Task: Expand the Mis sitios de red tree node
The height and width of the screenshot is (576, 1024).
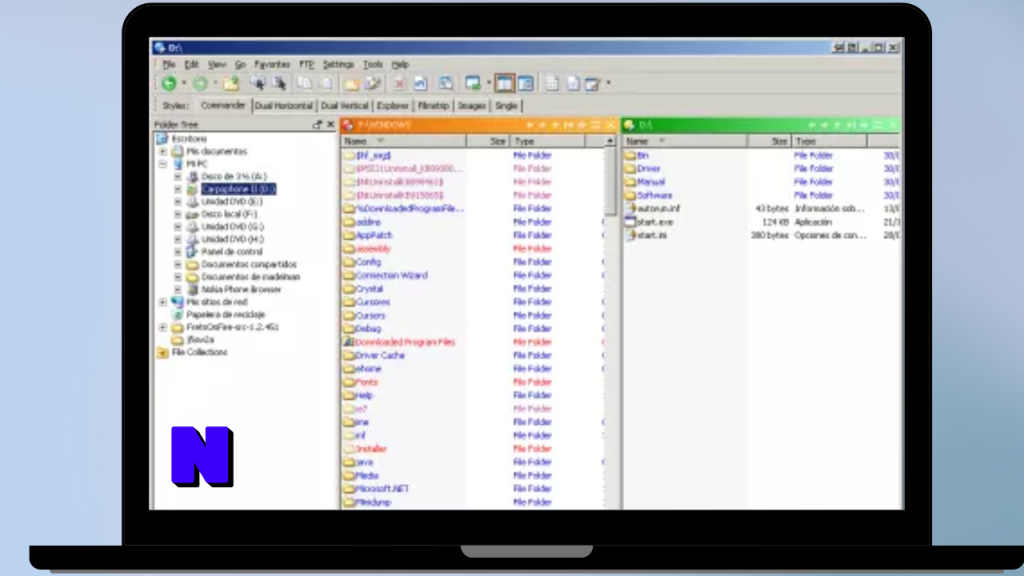Action: [x=163, y=302]
